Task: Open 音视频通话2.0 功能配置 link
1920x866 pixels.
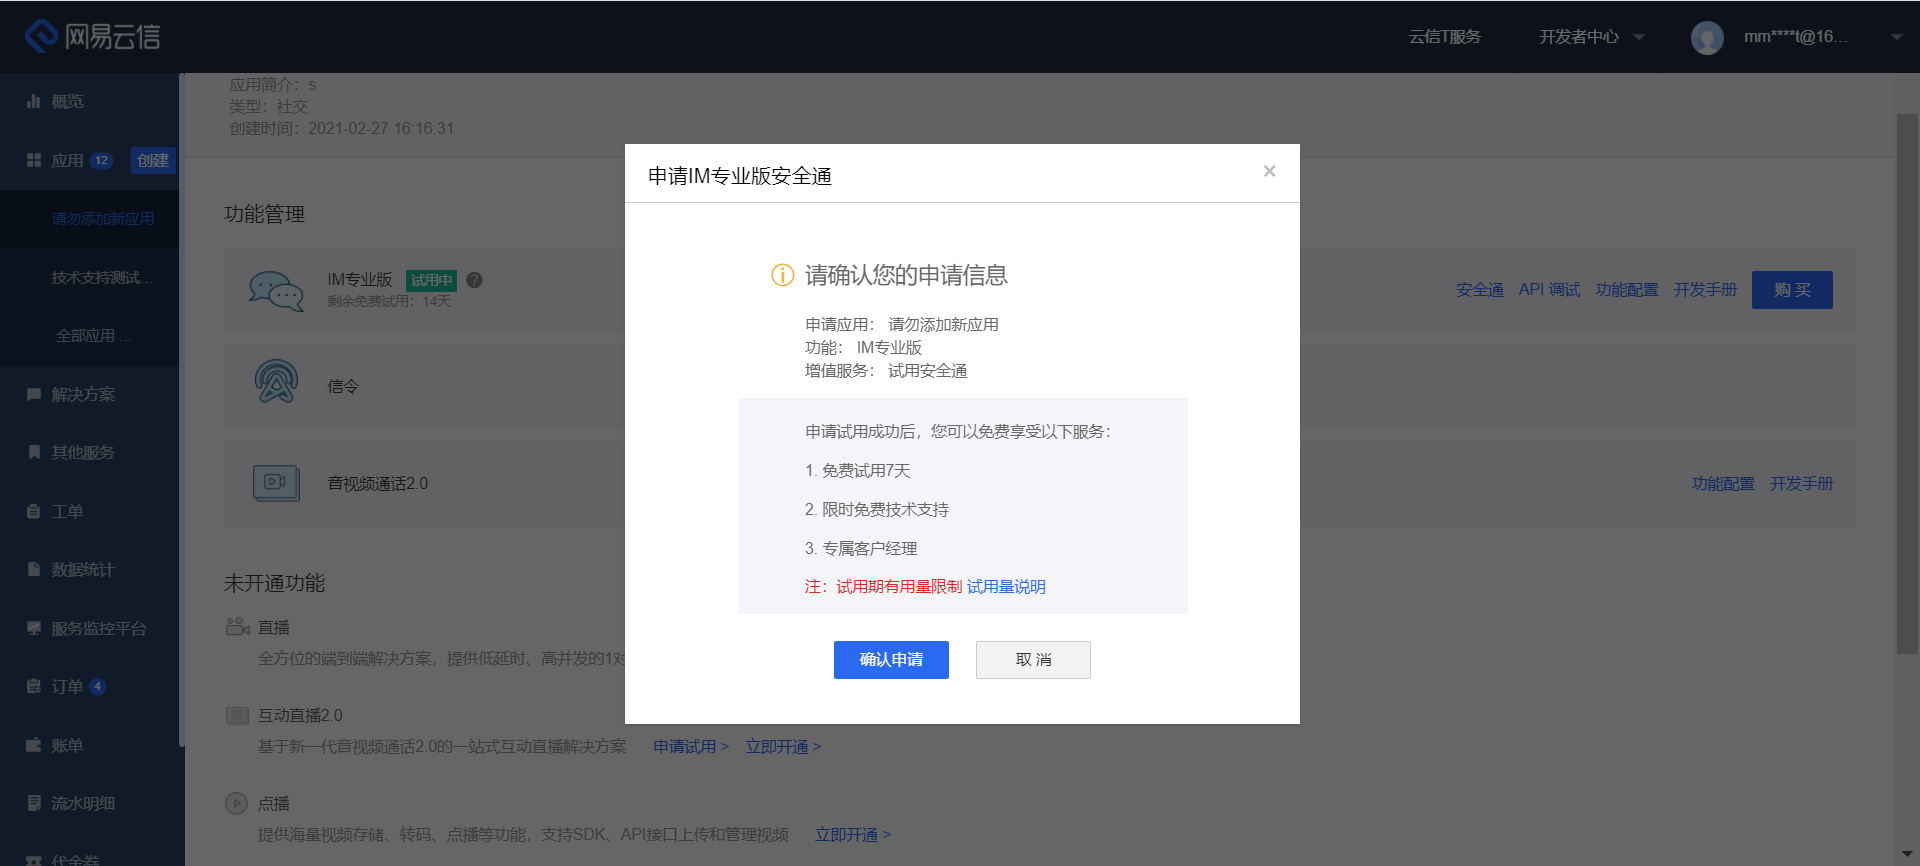Action: pos(1722,484)
